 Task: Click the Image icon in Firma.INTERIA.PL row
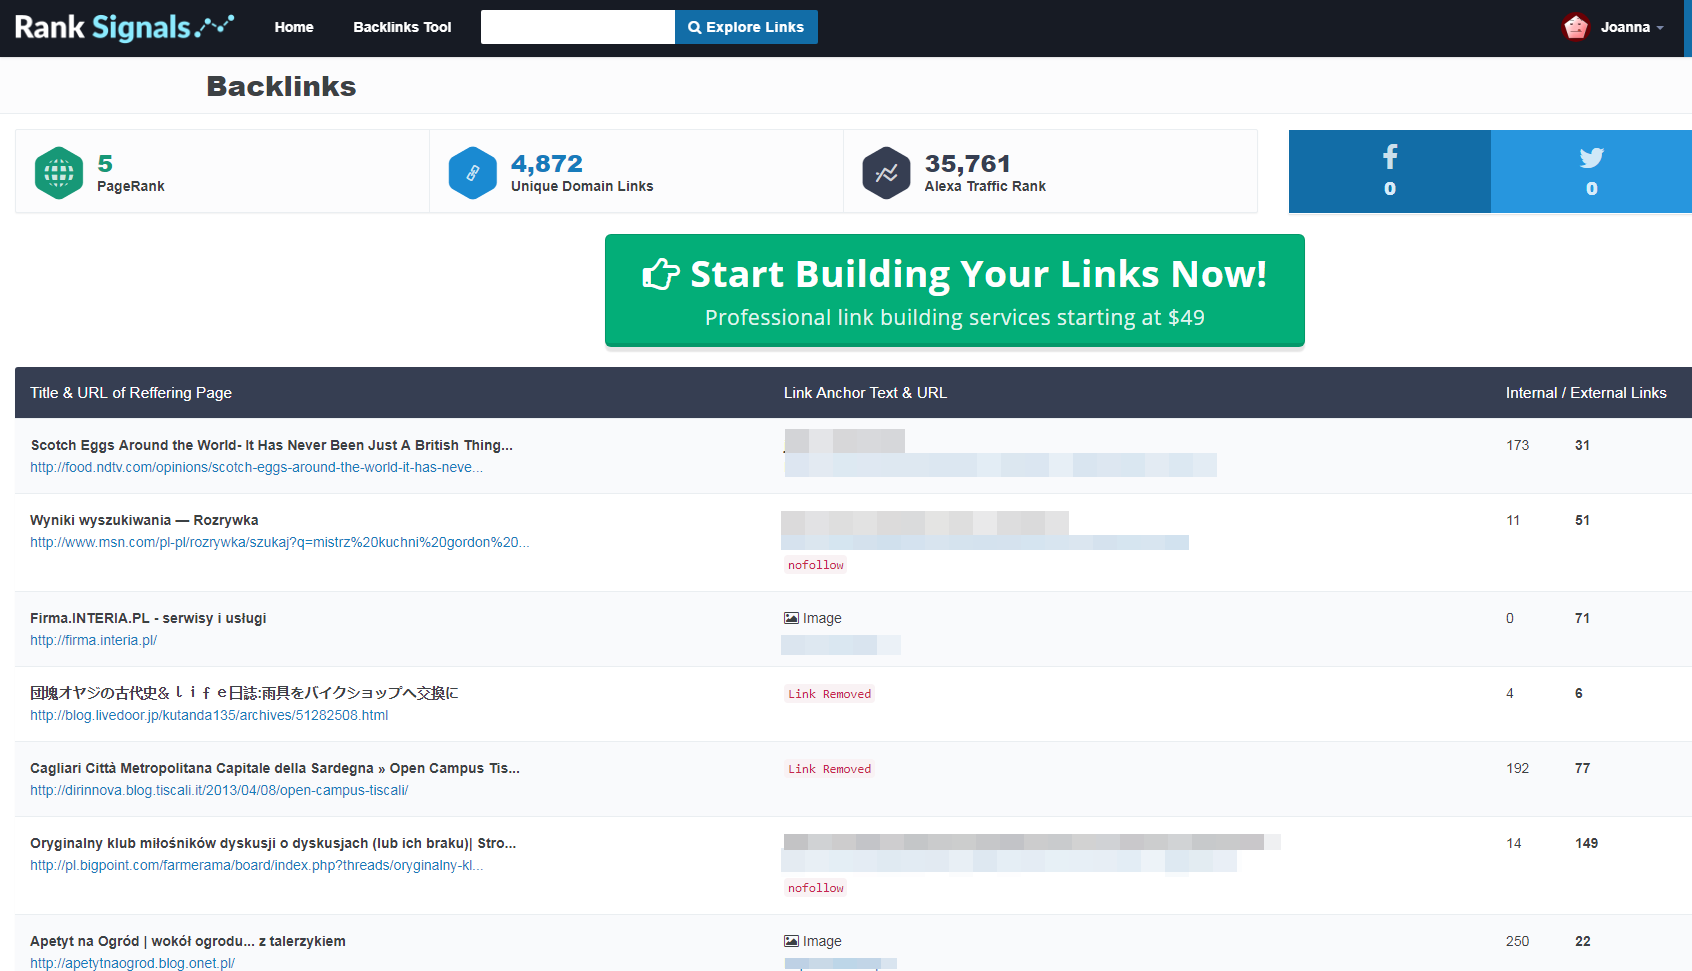pos(791,618)
